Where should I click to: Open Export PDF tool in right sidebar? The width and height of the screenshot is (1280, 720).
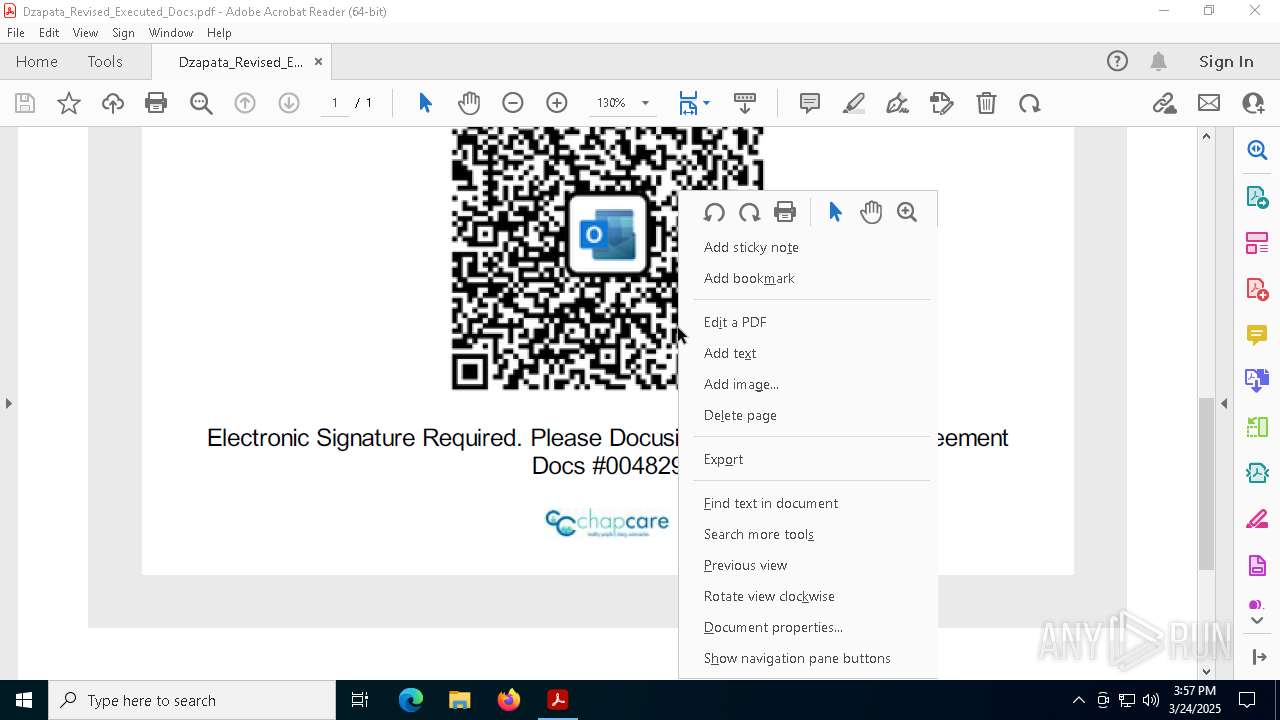click(1257, 196)
